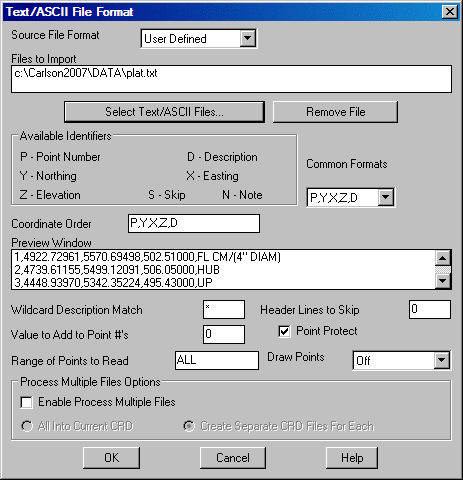Open Help for this dialog
The height and width of the screenshot is (480, 463).
coord(352,458)
